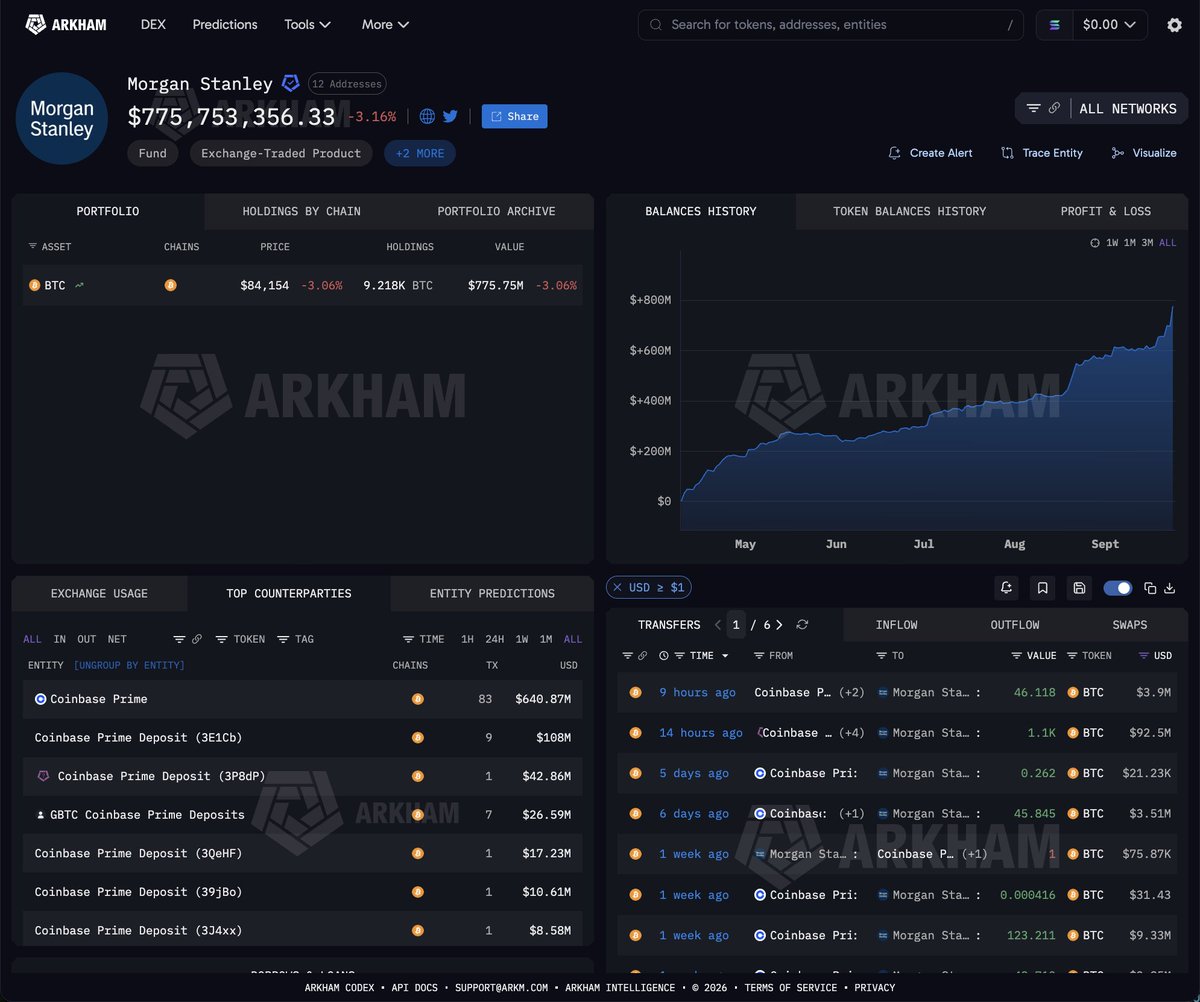Click the Morgan Stanley entity logo
The width and height of the screenshot is (1200, 1002).
62,118
